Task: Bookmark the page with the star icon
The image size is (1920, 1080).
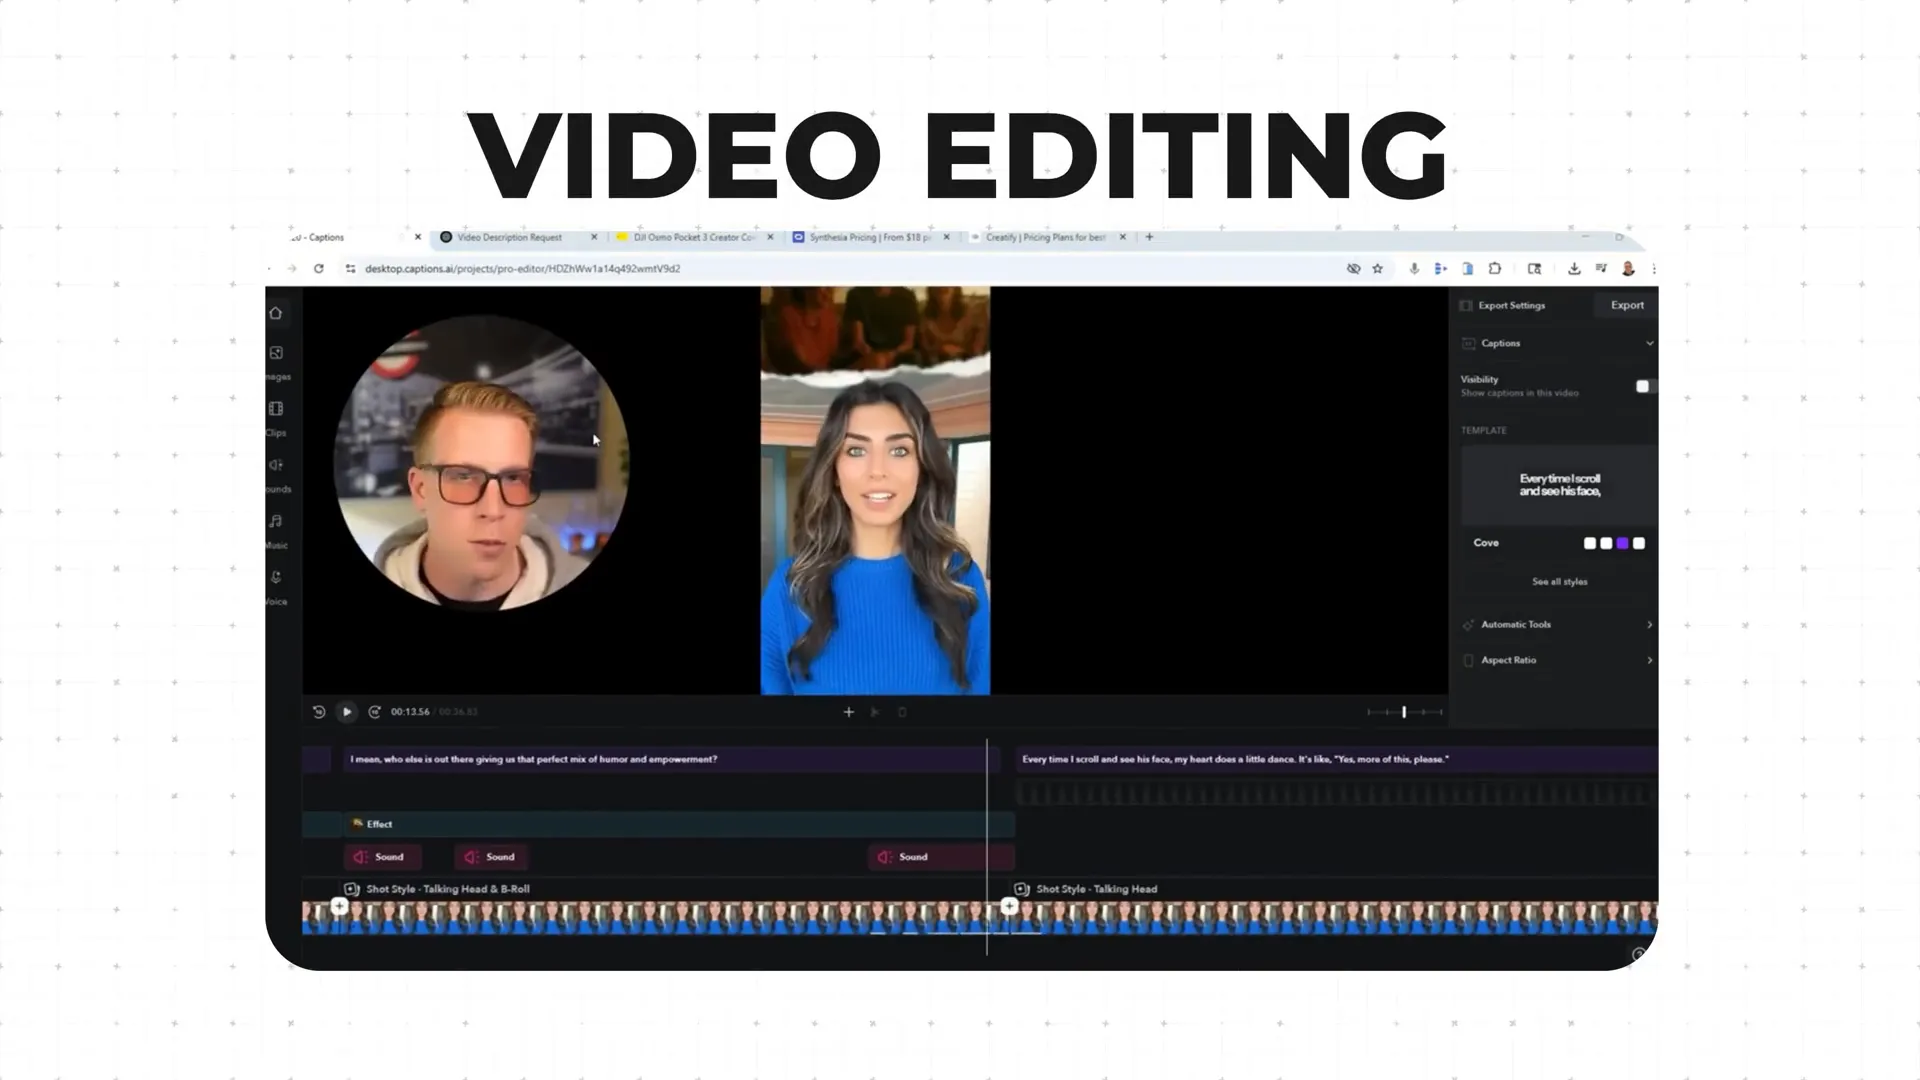Action: click(1379, 268)
